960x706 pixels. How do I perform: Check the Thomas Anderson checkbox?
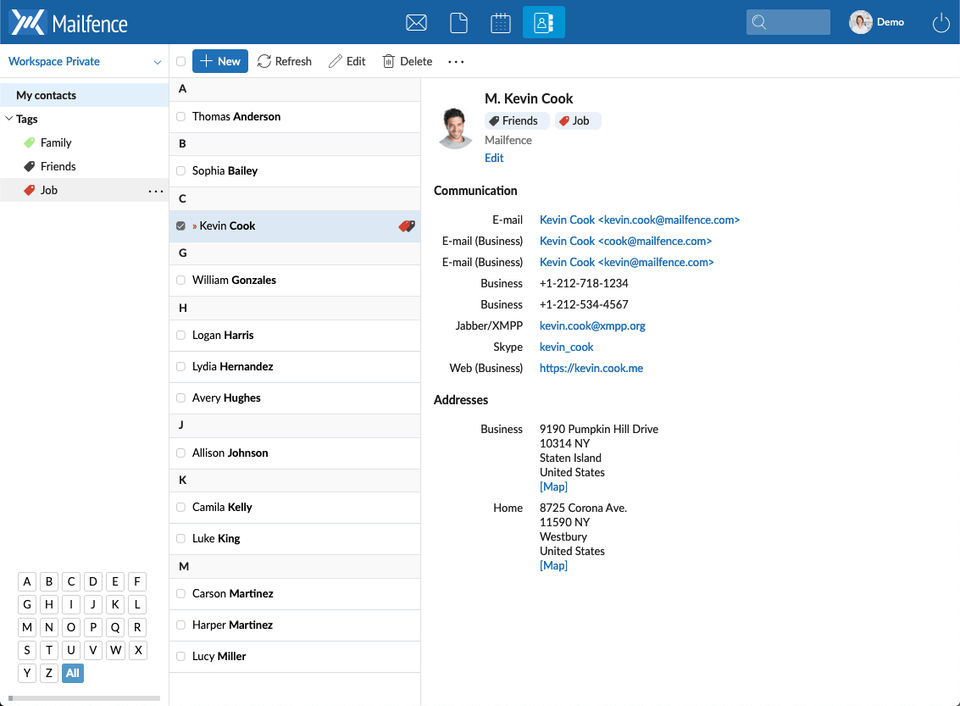(x=181, y=116)
